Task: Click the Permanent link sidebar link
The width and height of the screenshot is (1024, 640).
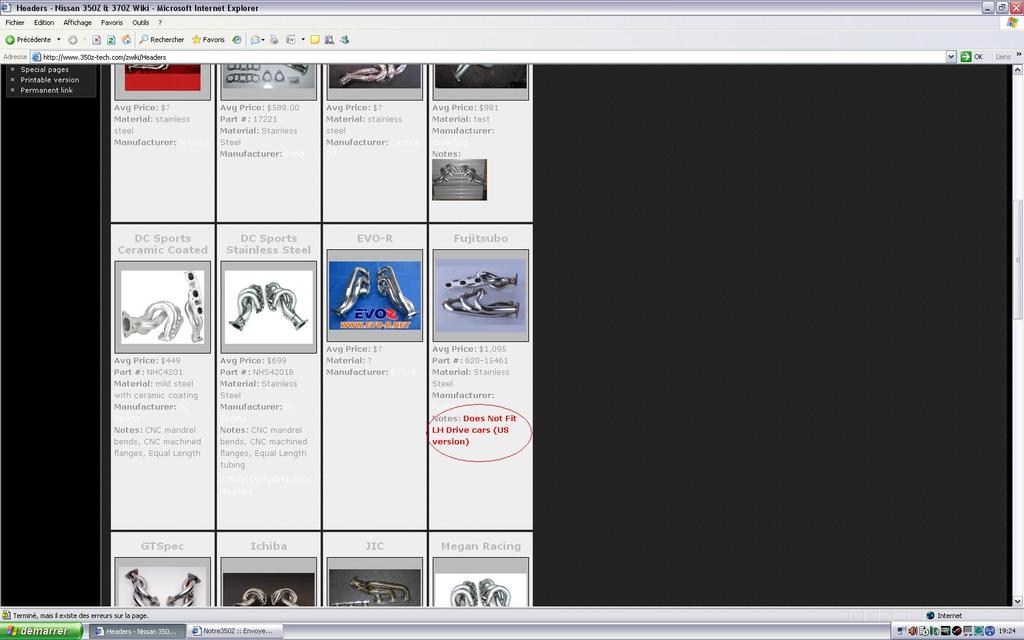Action: tap(46, 90)
